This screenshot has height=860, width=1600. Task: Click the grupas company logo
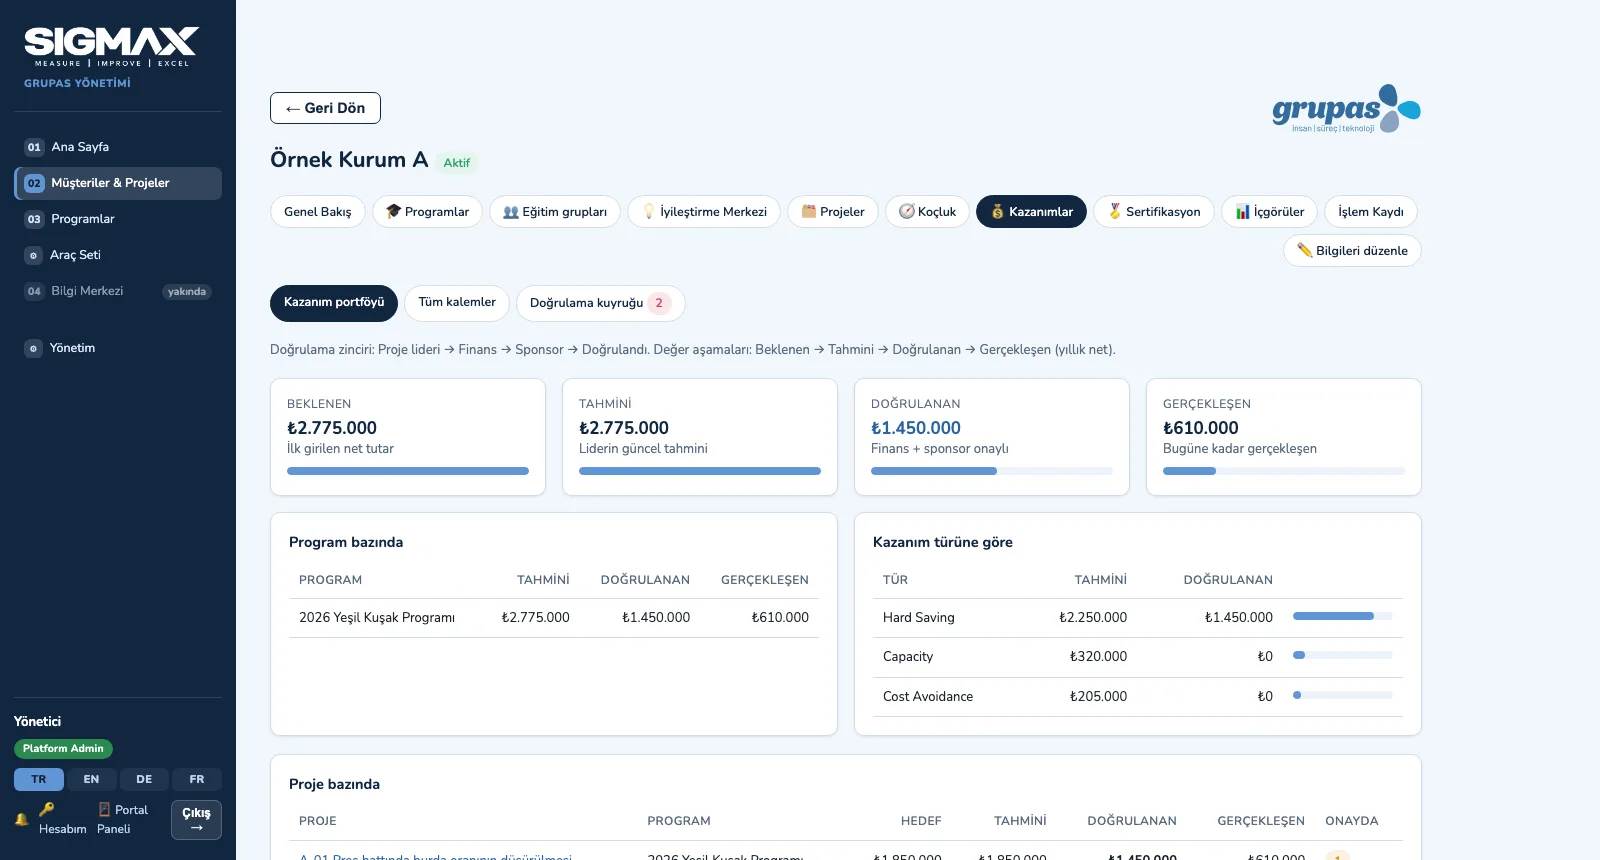tap(1346, 109)
